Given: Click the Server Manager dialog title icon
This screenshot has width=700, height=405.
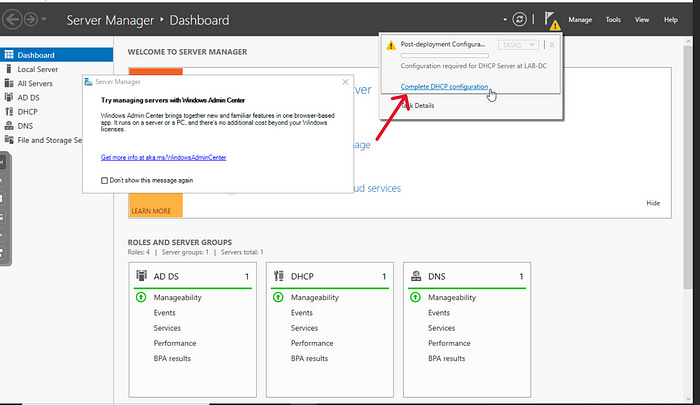Looking at the screenshot, I should click(x=88, y=82).
